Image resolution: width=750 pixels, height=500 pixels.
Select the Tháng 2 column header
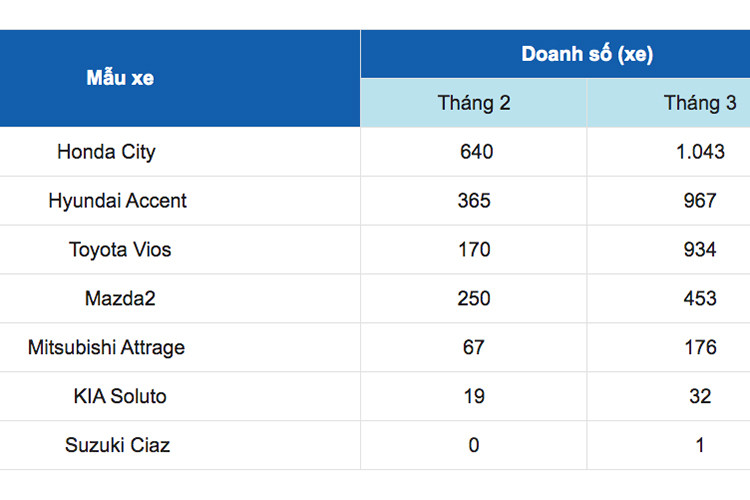(x=474, y=103)
